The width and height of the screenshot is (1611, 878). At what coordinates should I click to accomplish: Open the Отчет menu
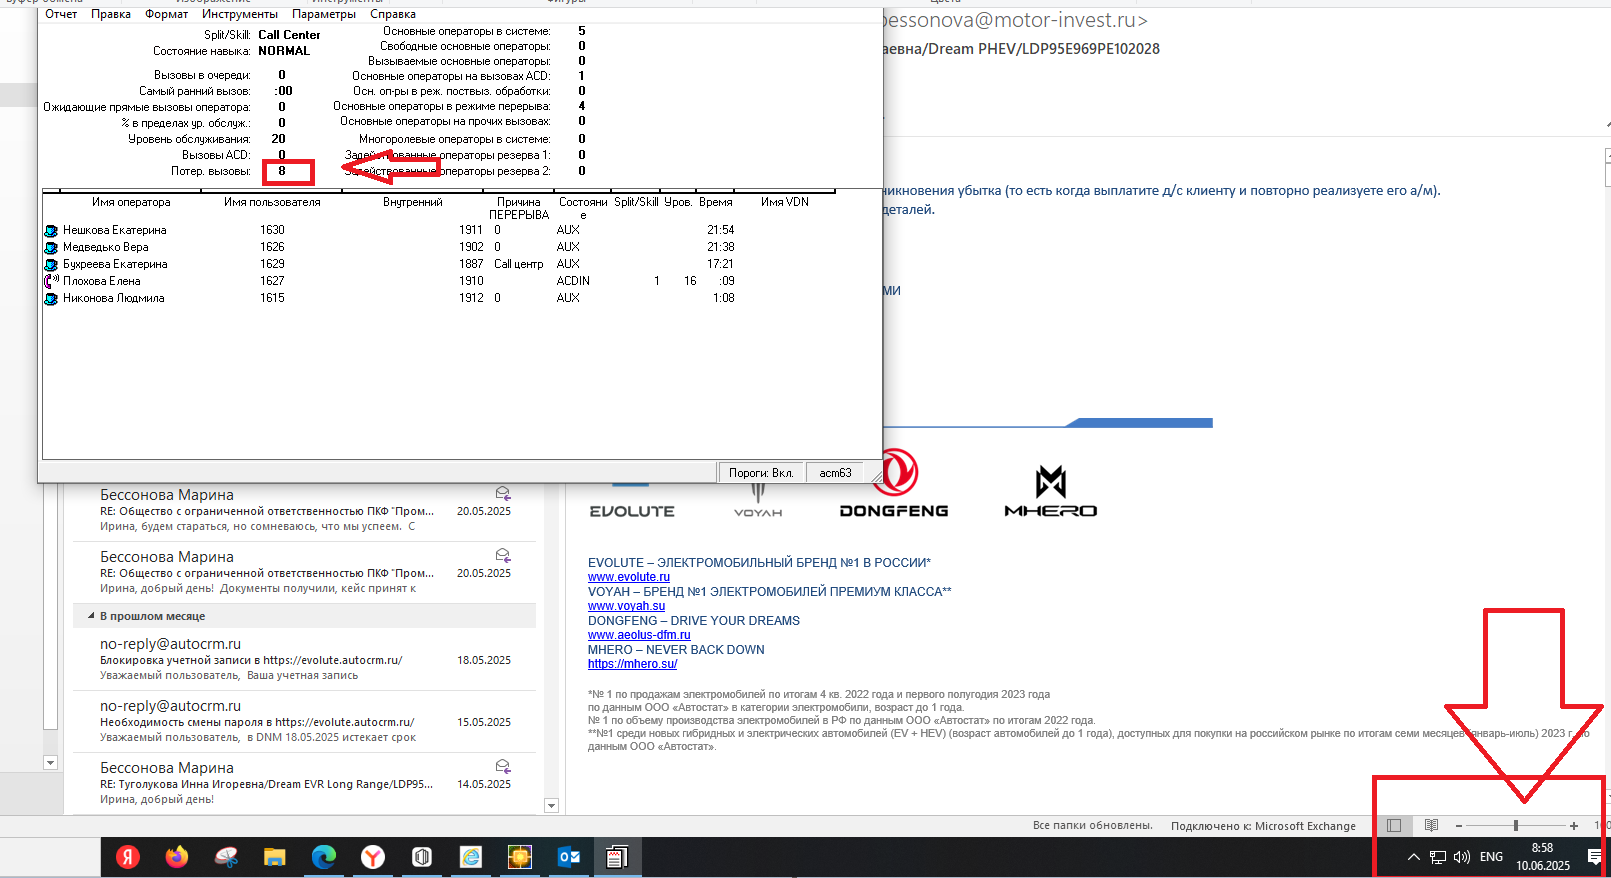61,14
